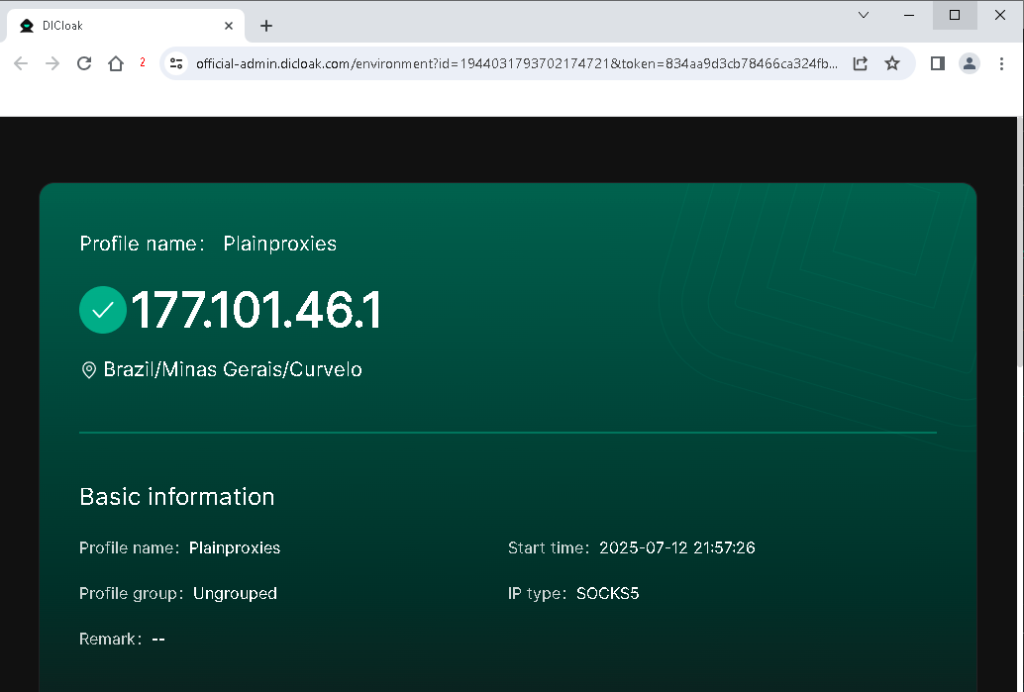Select the DICloak browser tab
Image resolution: width=1024 pixels, height=692 pixels.
point(125,26)
